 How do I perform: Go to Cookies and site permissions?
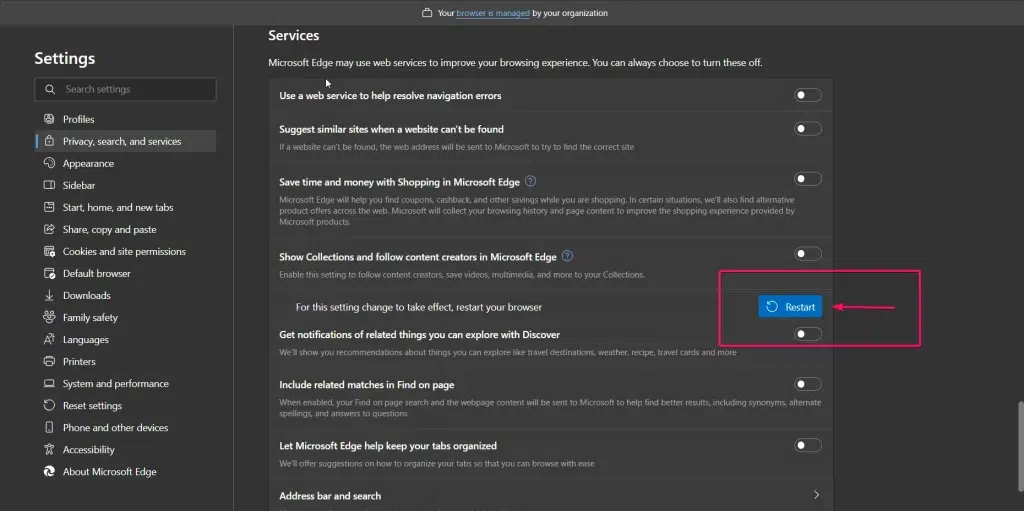point(125,251)
